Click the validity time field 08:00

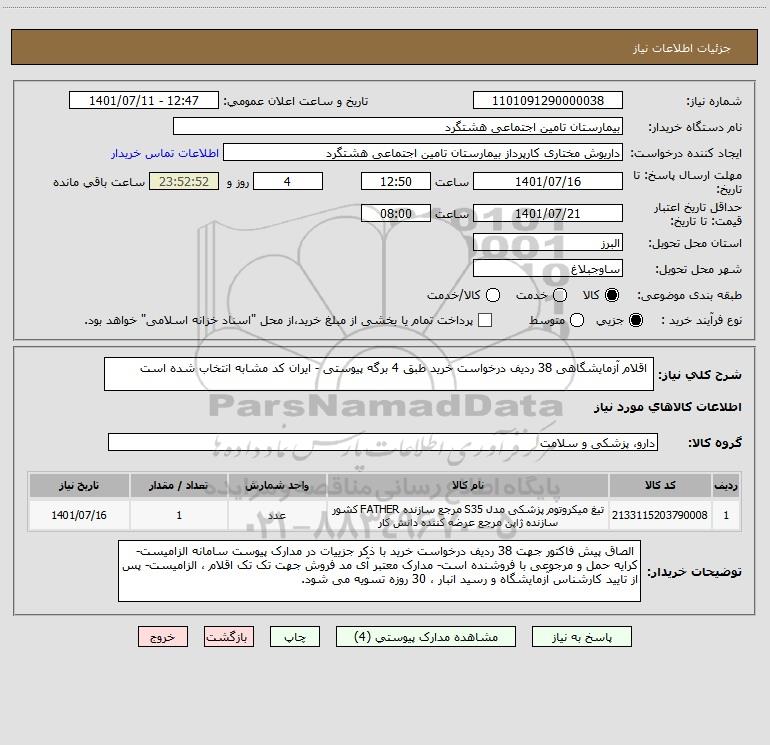(x=396, y=213)
